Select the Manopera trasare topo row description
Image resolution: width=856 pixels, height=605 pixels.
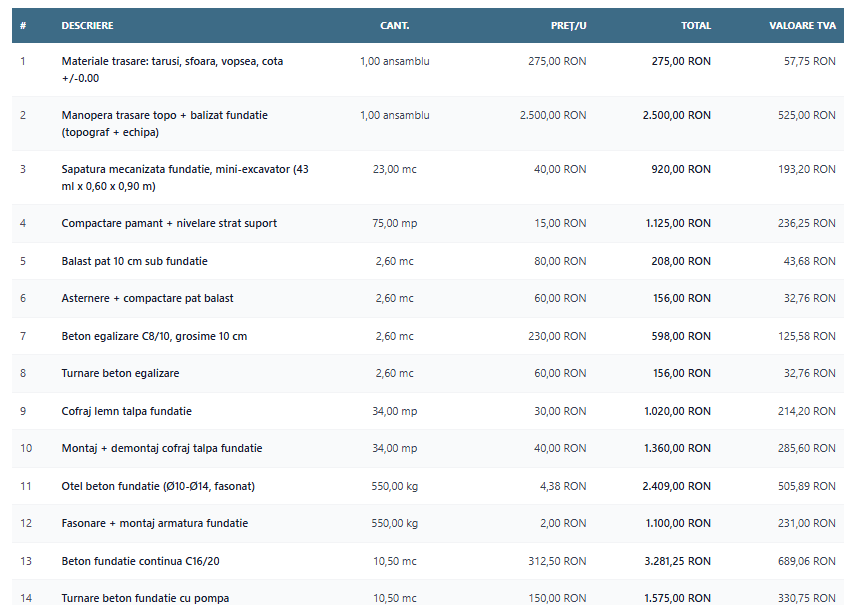164,123
